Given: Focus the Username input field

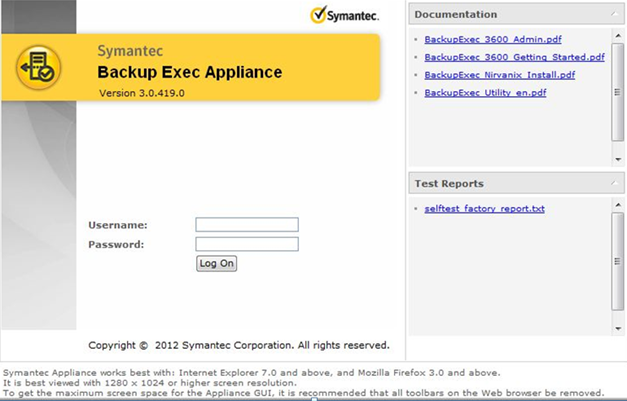Looking at the screenshot, I should tap(247, 225).
